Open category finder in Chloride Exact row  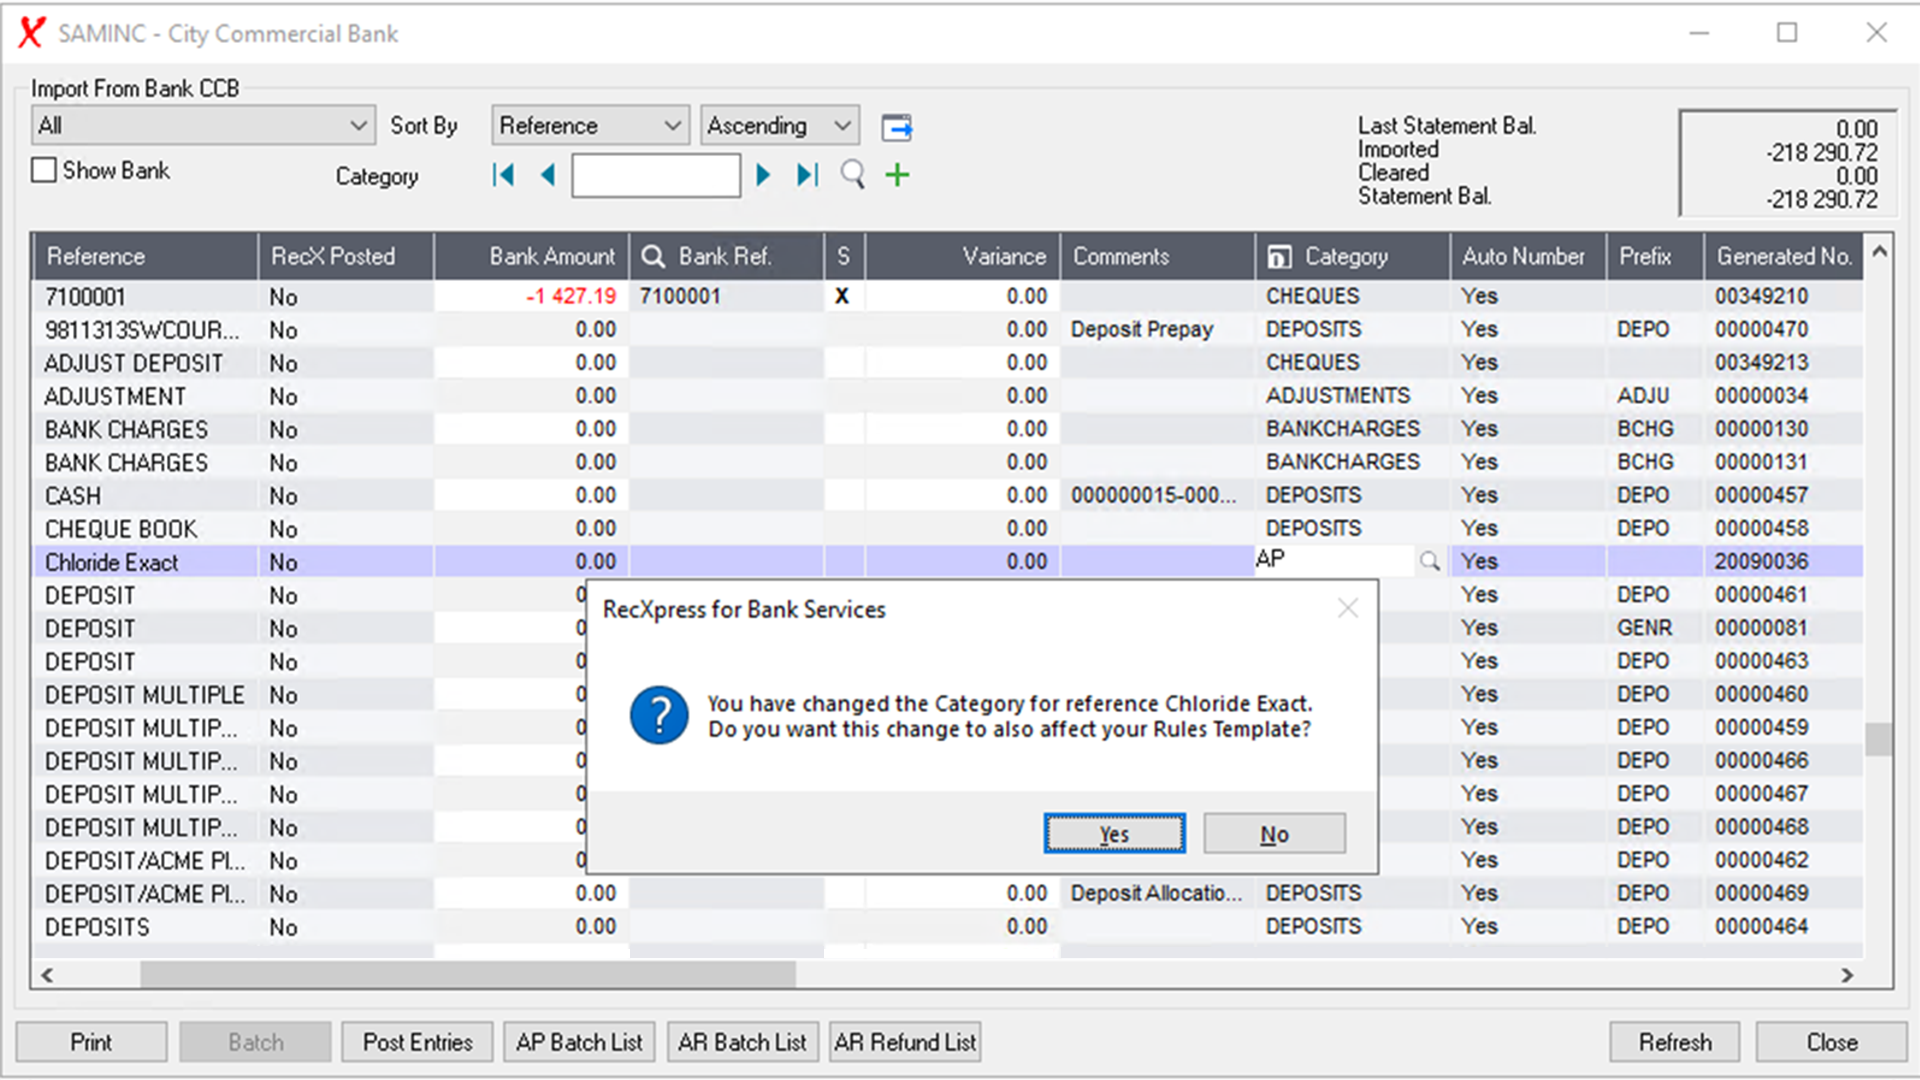[1429, 562]
